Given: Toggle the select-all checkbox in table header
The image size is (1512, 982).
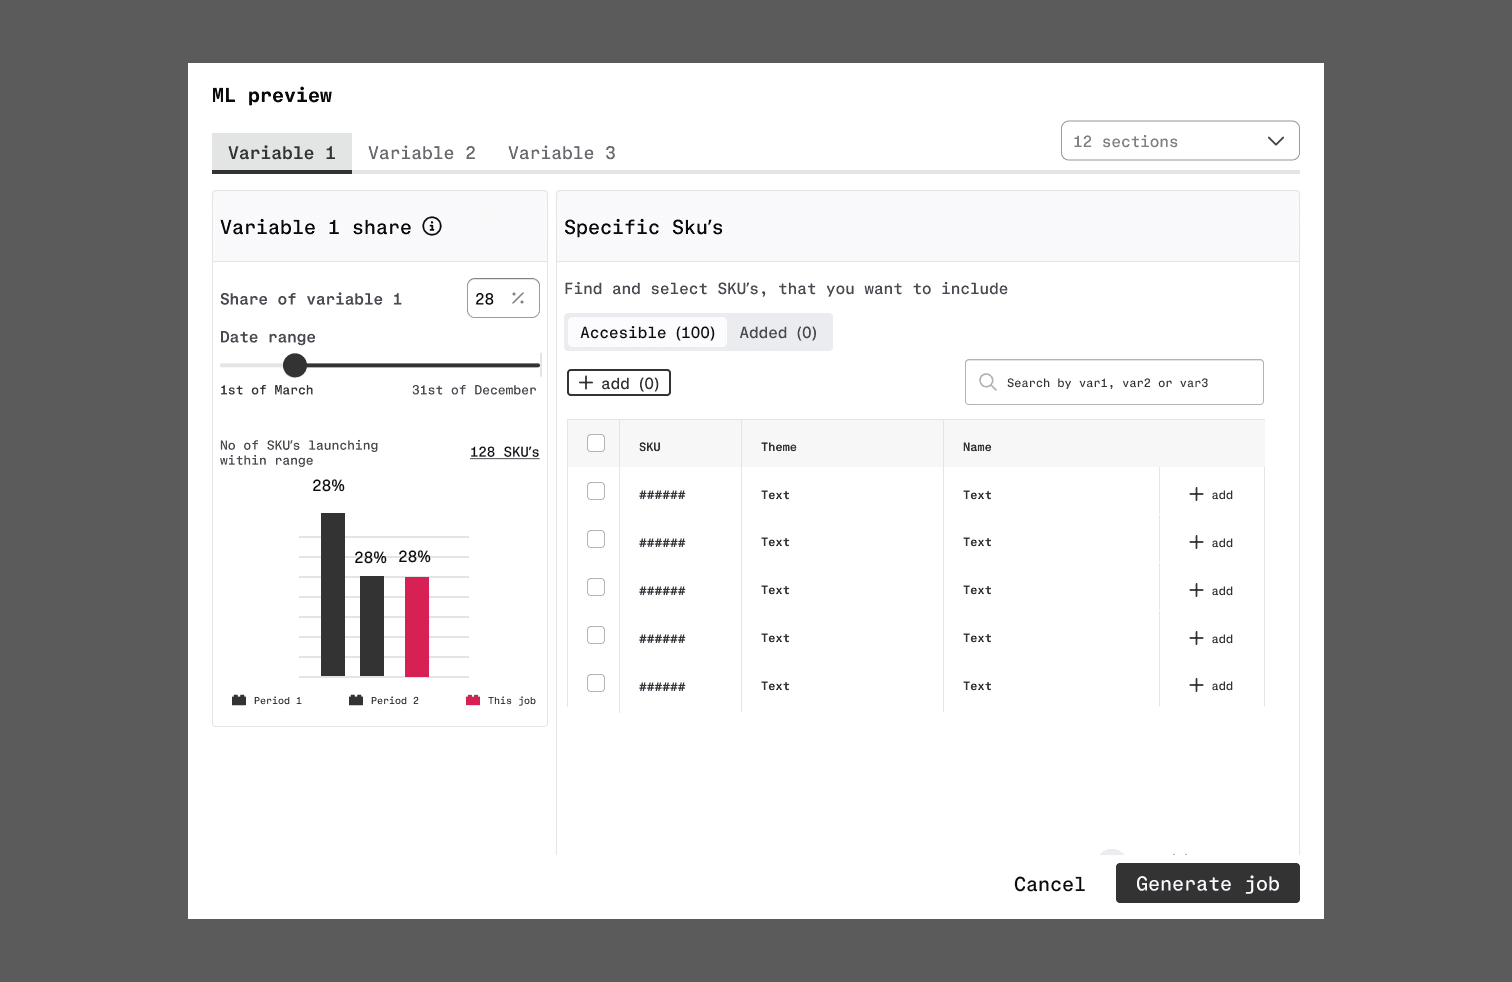Looking at the screenshot, I should point(596,443).
